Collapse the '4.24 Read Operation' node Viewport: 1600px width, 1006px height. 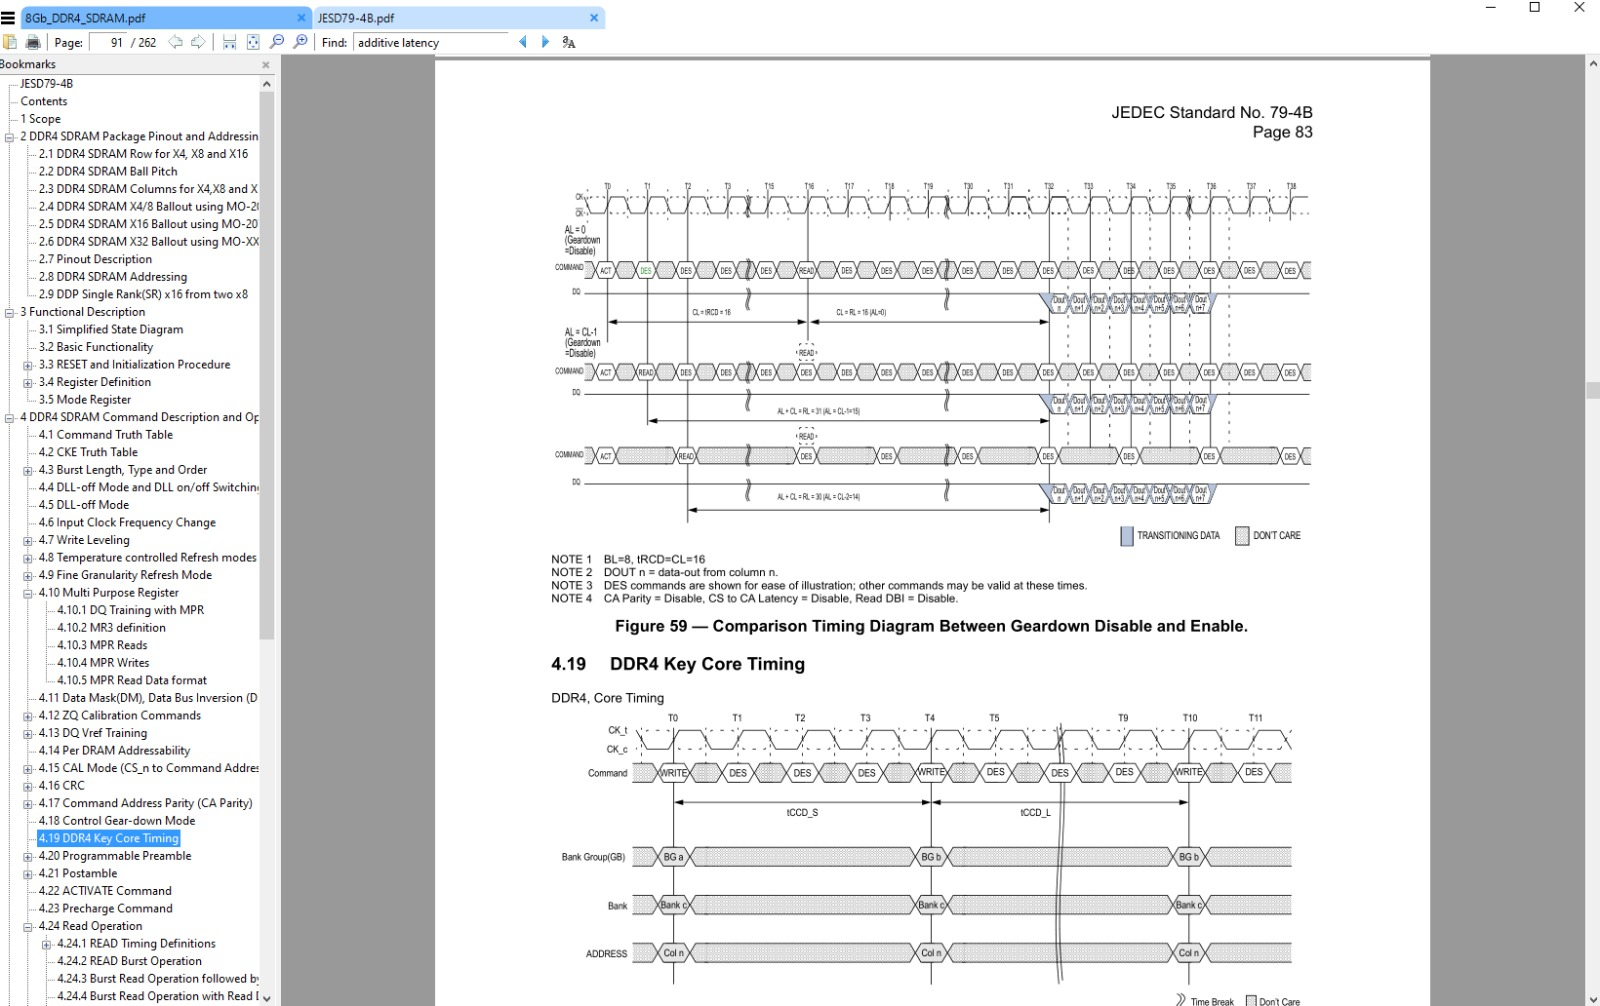(28, 927)
